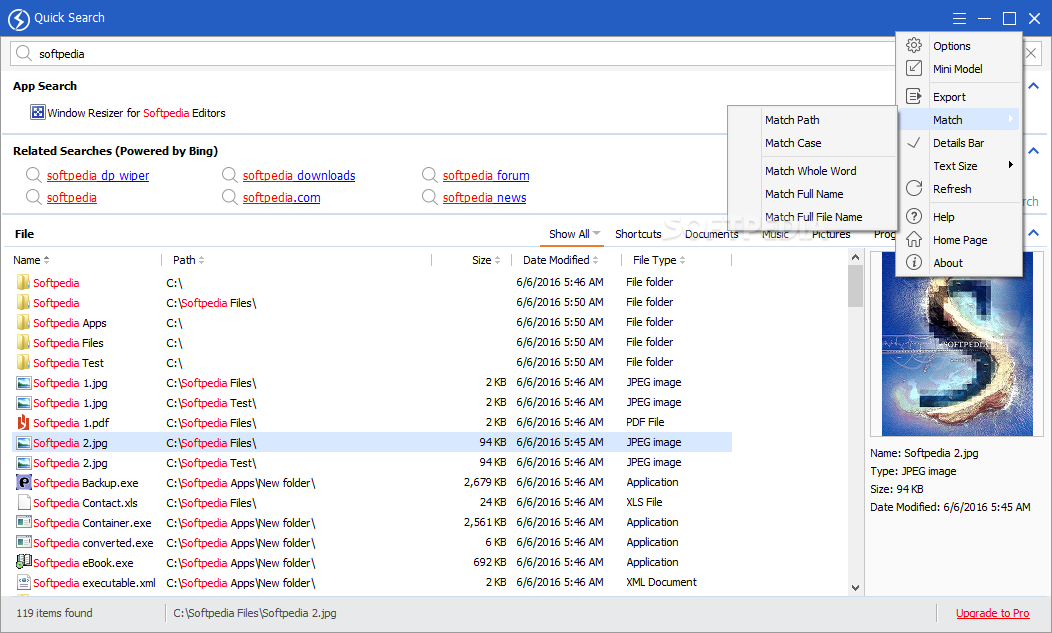Click search icon beside softpedia downloads
The width and height of the screenshot is (1052, 633).
coord(229,175)
